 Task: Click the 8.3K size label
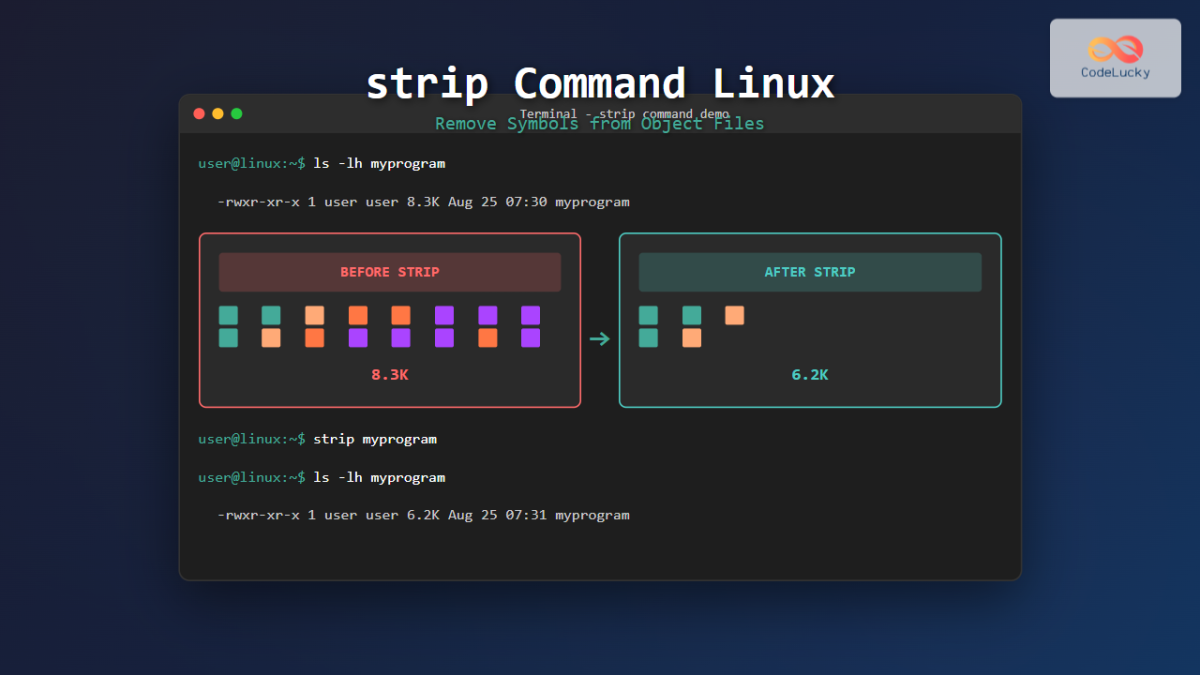(x=389, y=374)
